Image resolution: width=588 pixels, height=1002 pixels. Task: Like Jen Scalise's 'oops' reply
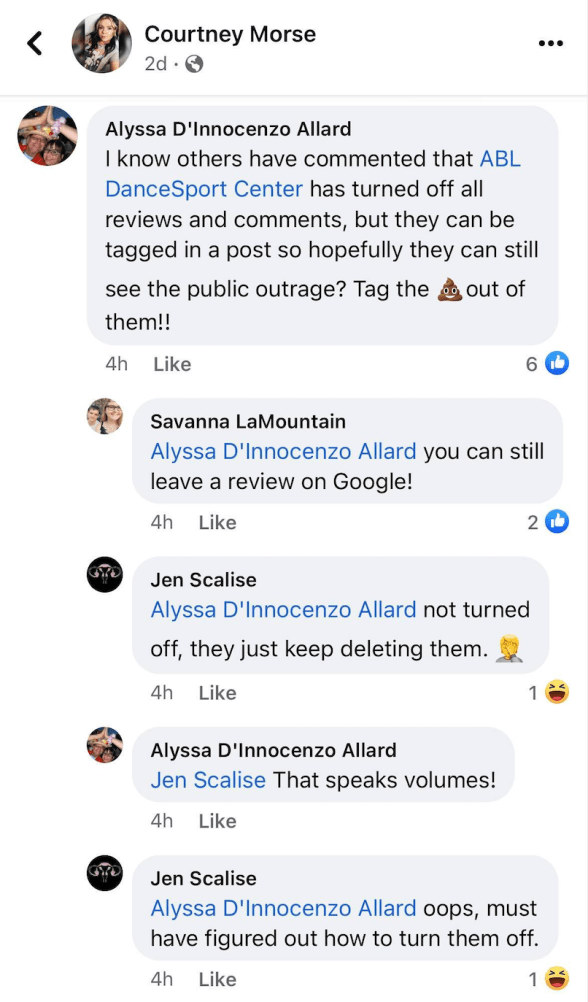click(217, 979)
